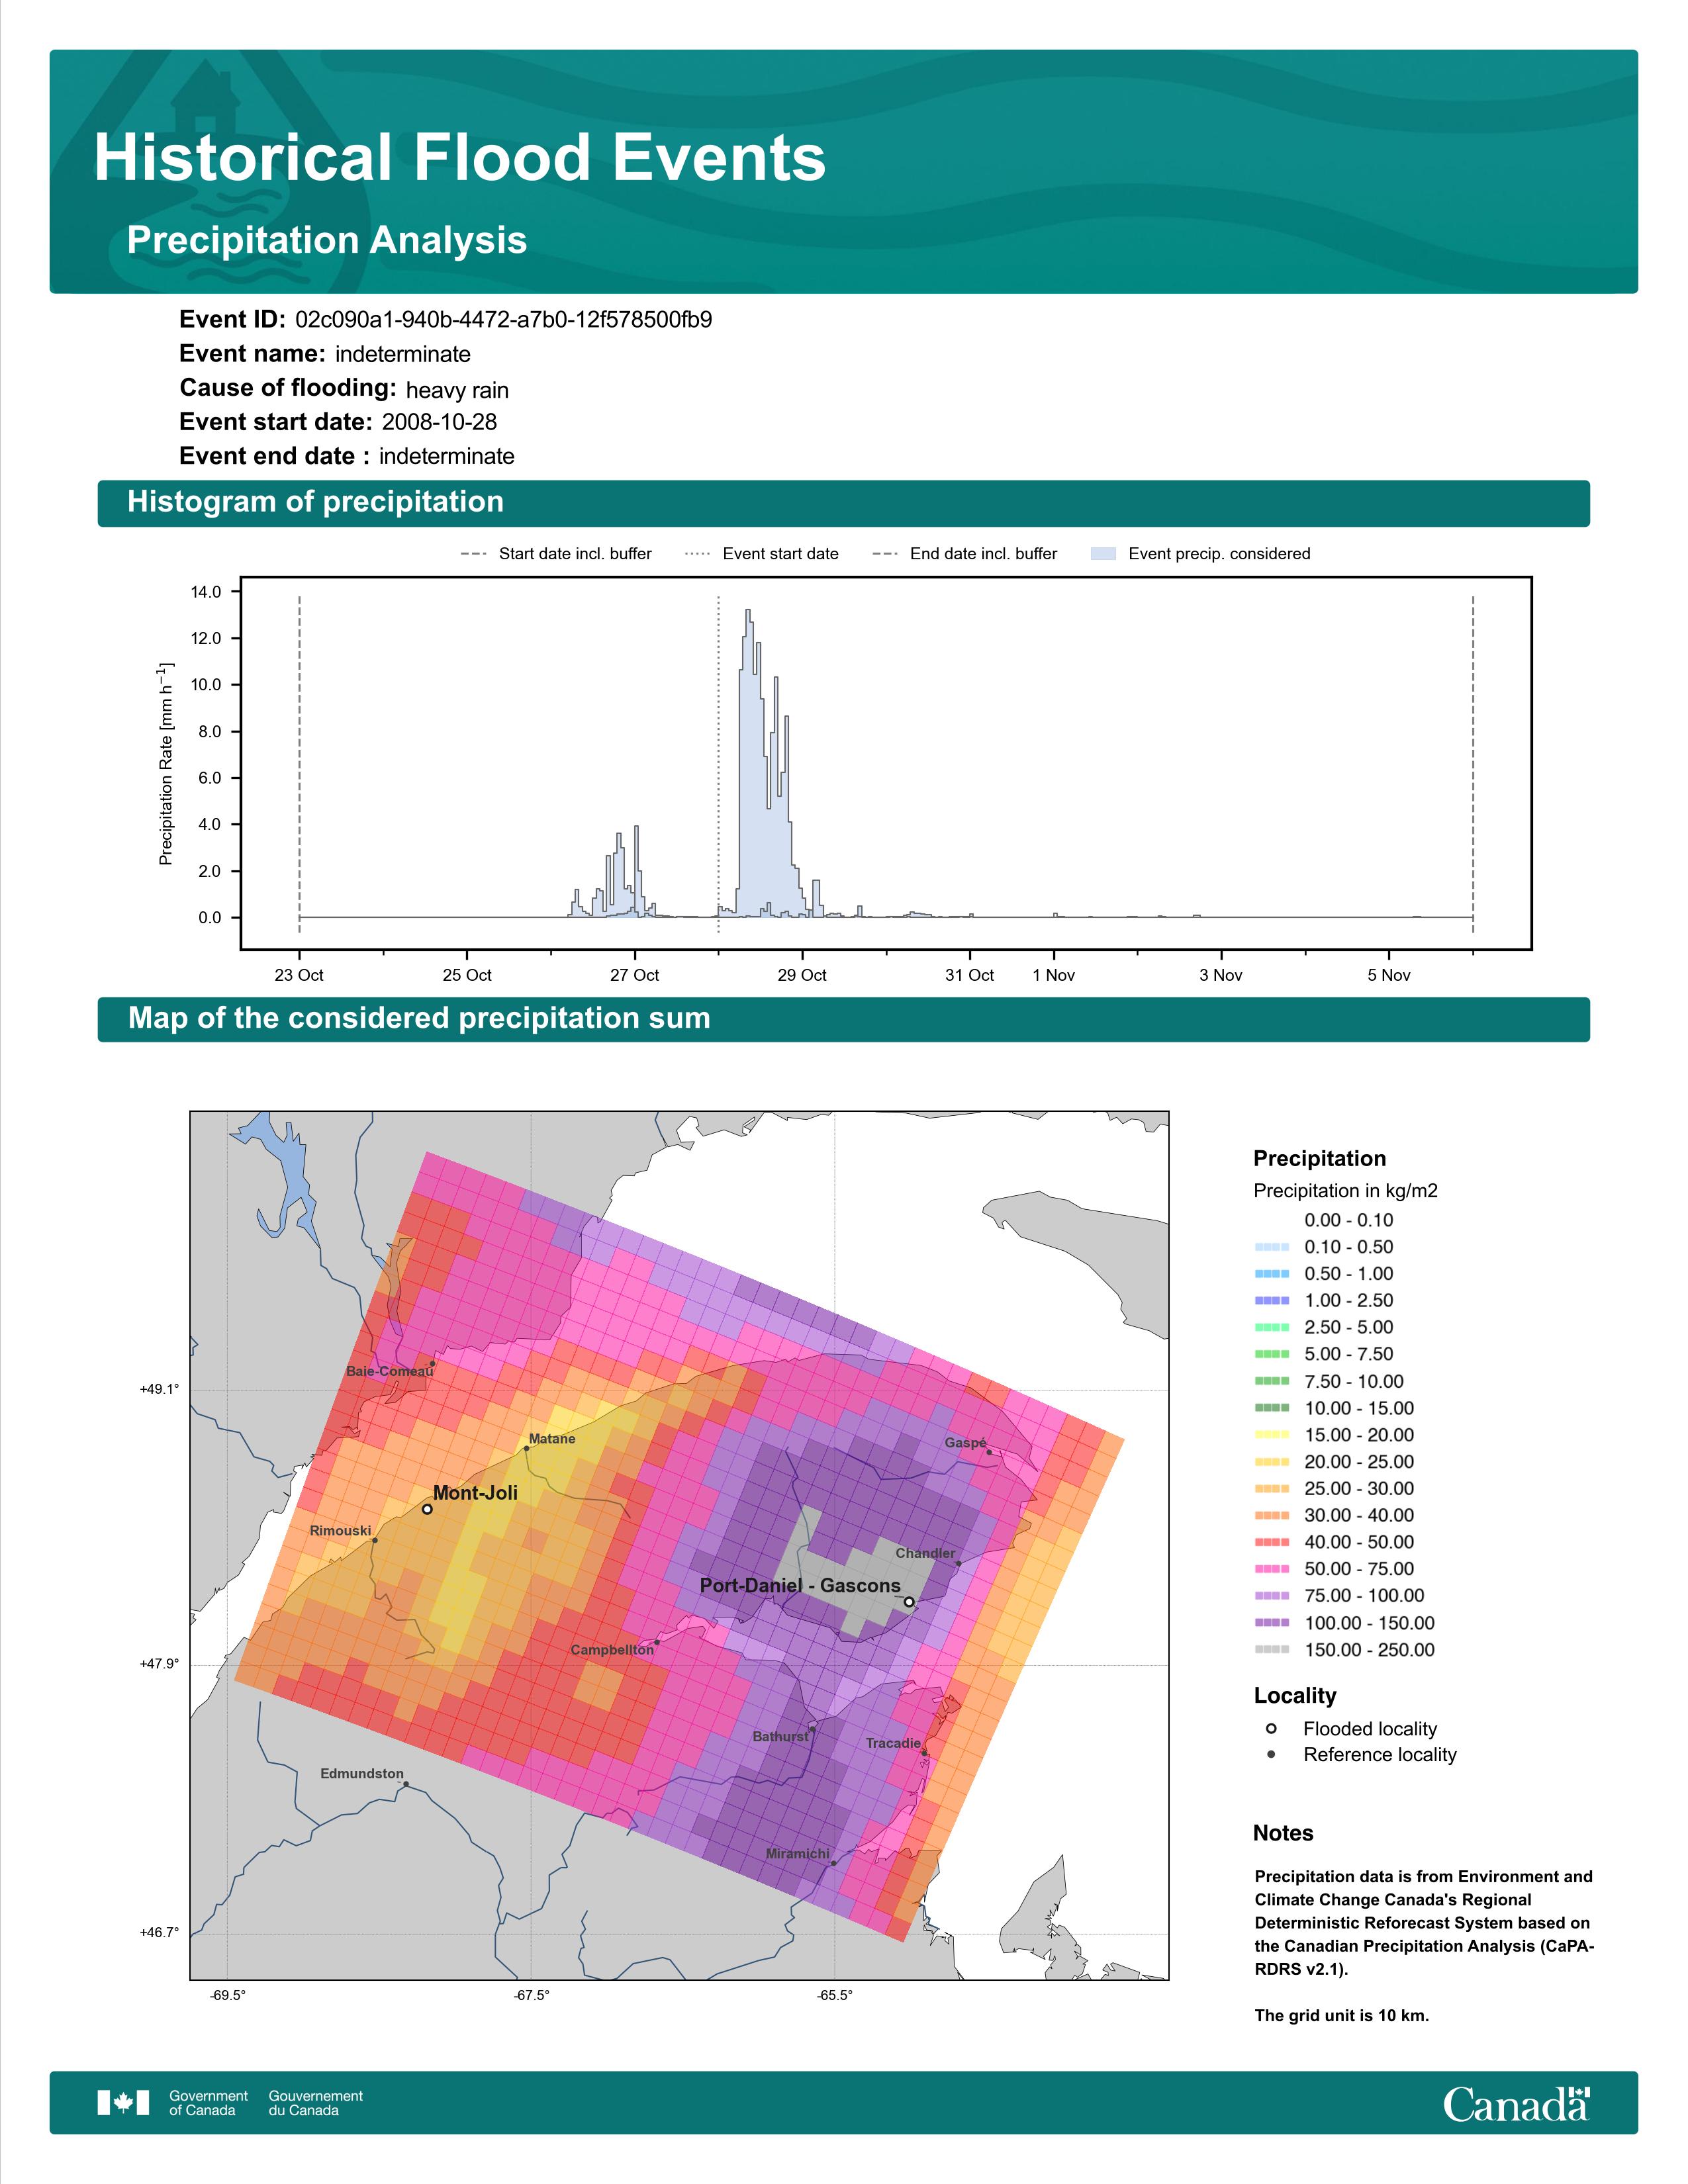Click the 1 Nov axis label
Viewport: 1688px width, 2184px height.
click(x=1054, y=976)
